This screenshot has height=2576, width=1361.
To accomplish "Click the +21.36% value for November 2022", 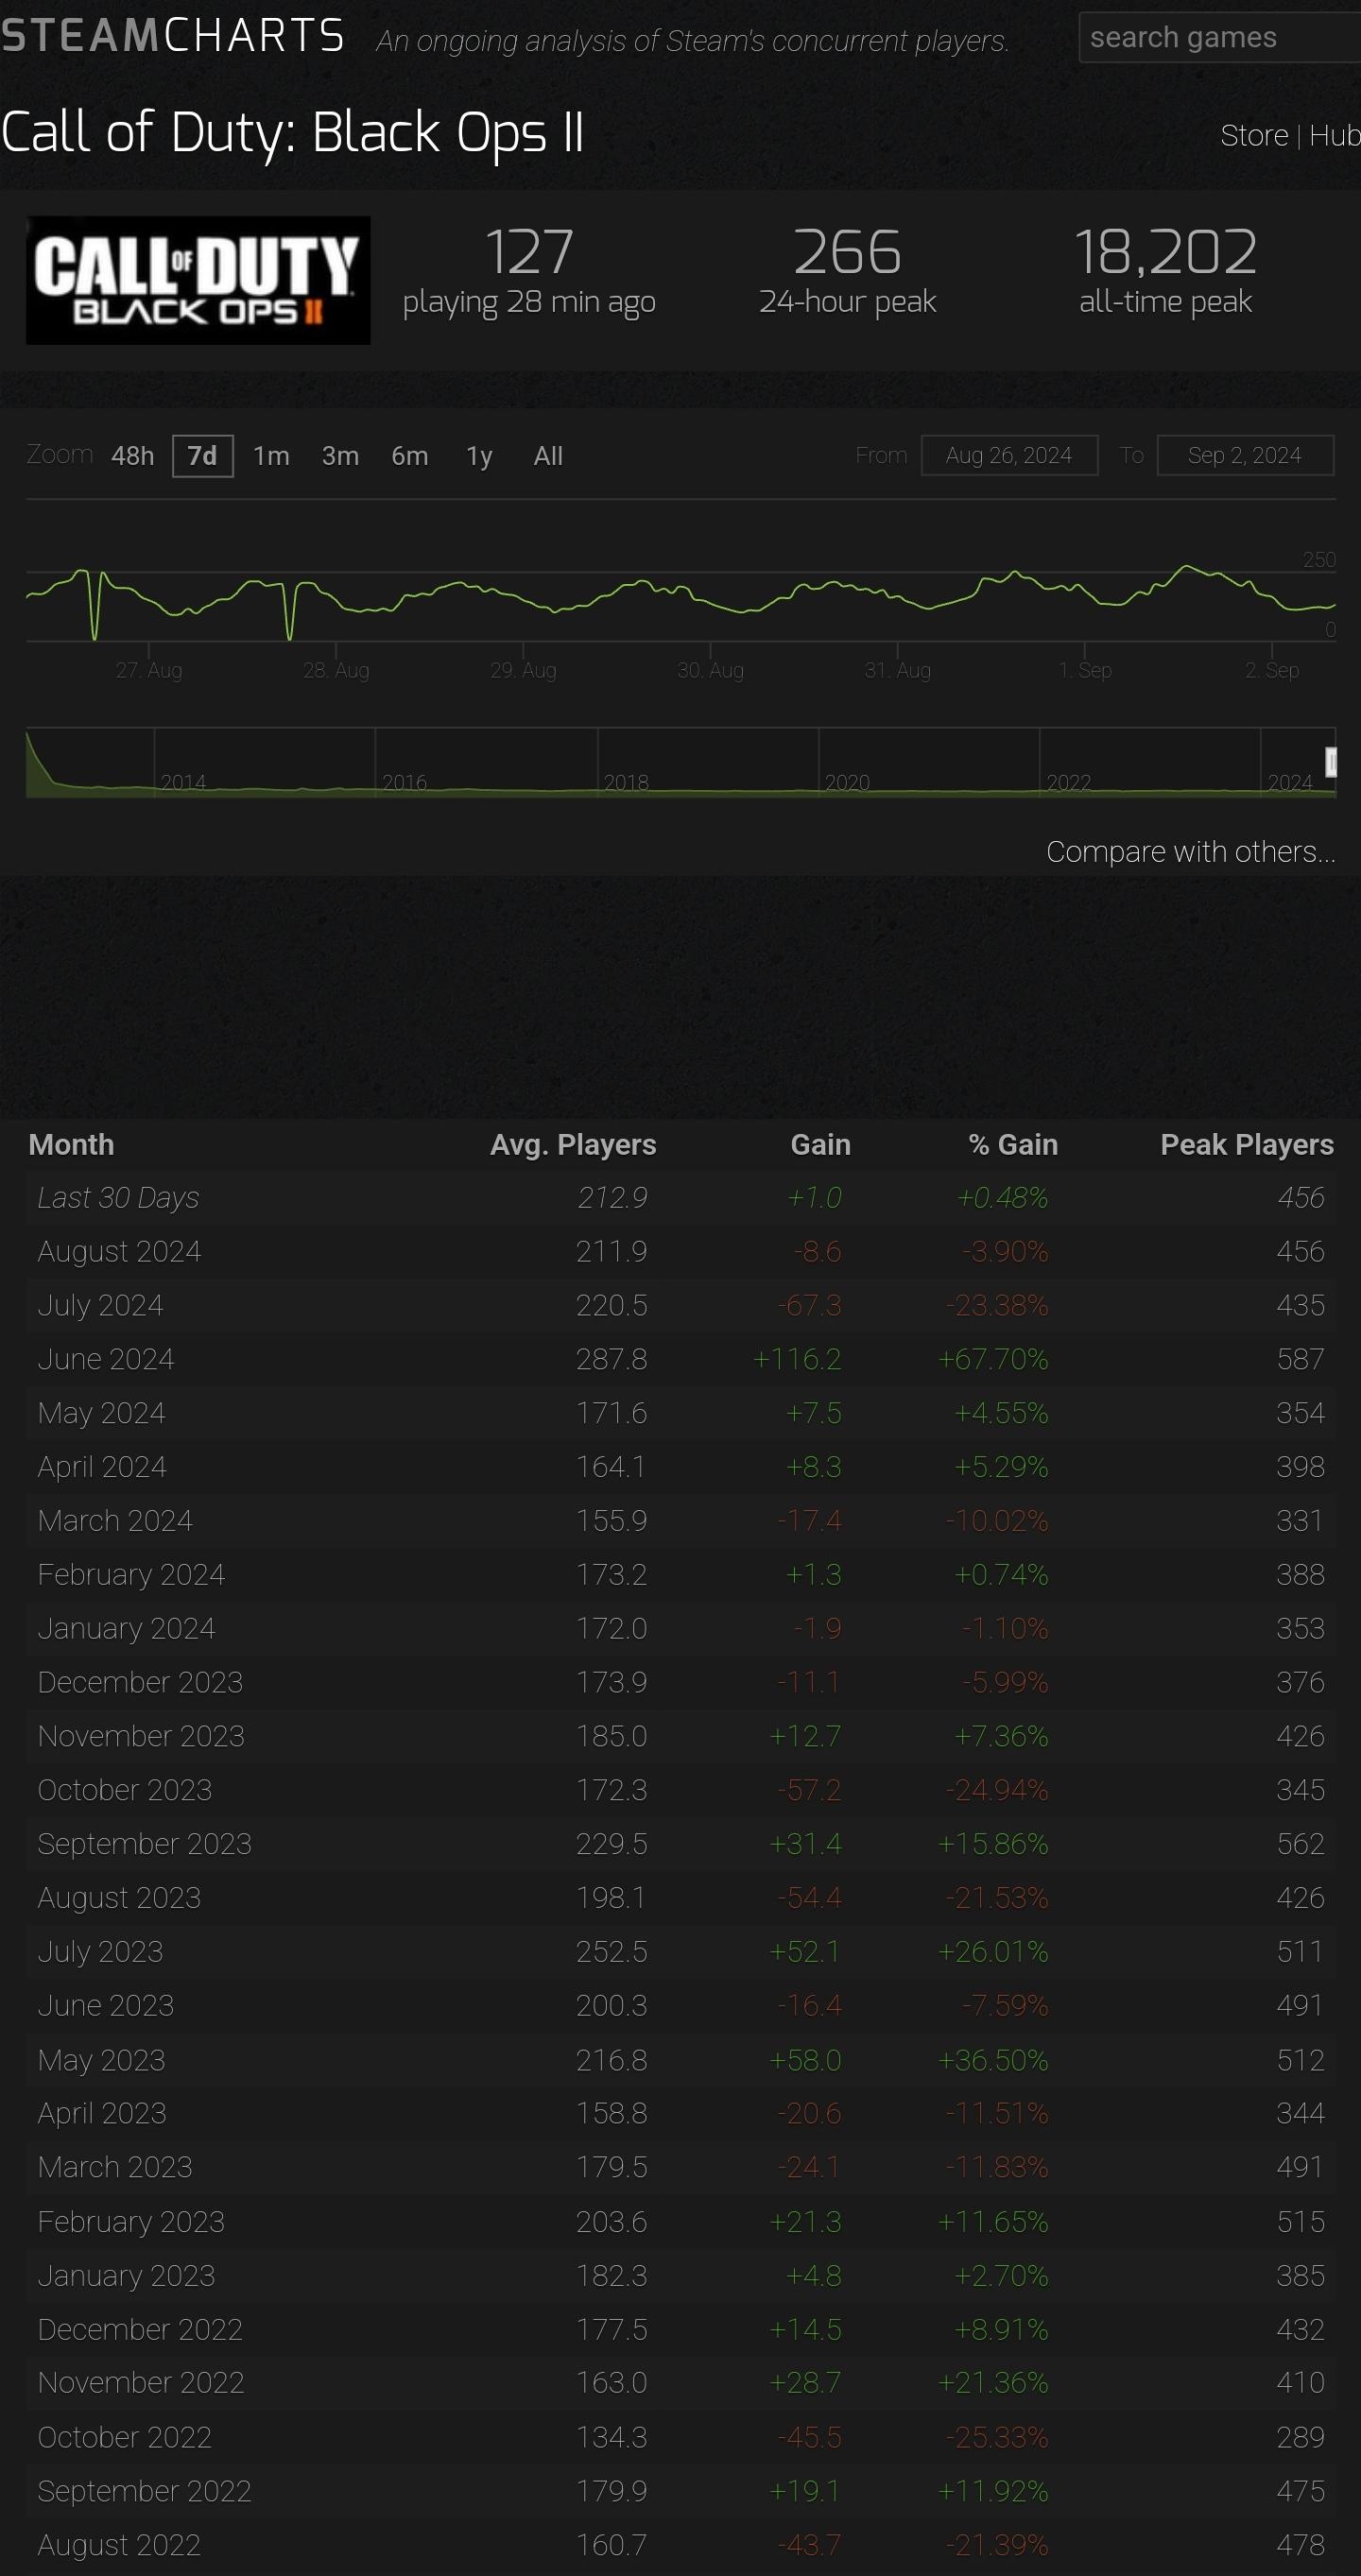I will click(993, 2383).
